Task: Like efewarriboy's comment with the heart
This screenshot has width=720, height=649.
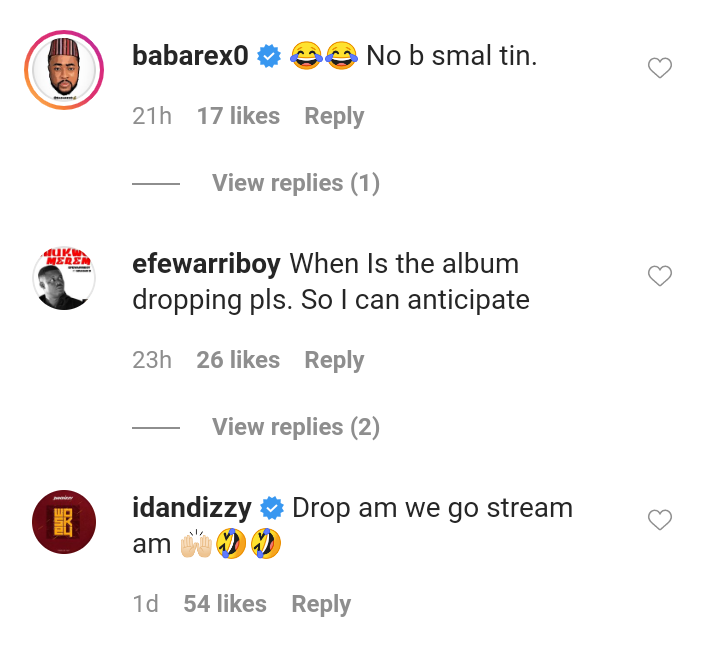Action: [660, 276]
